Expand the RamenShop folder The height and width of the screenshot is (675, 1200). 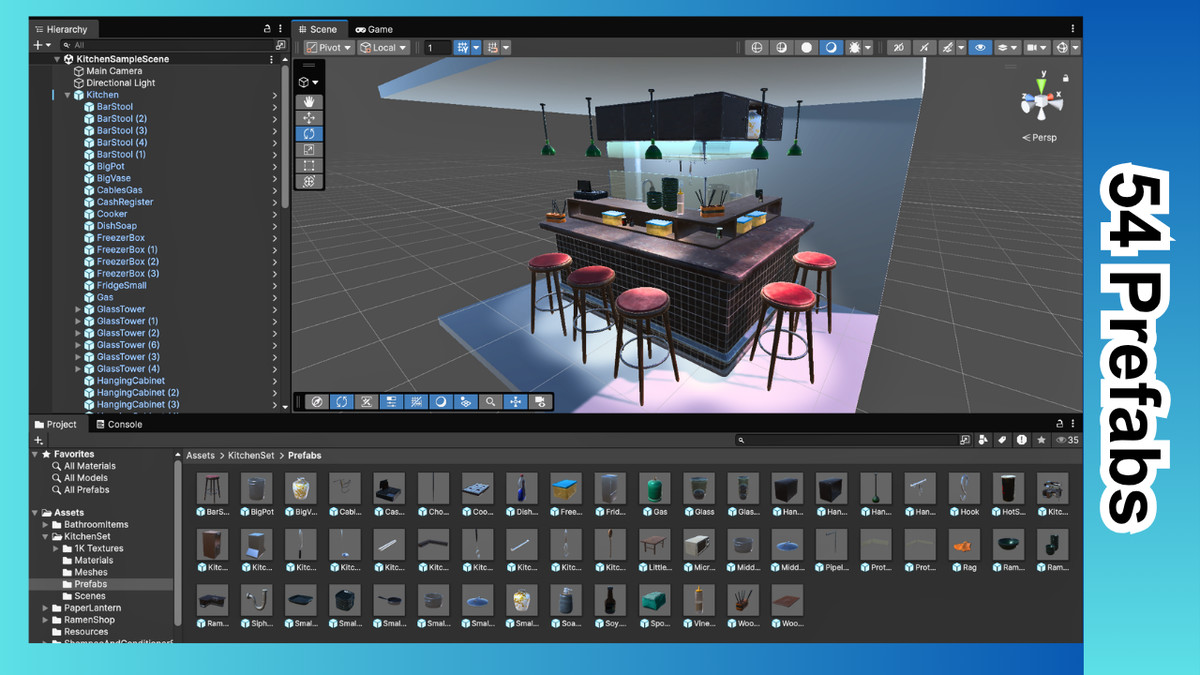pos(45,620)
